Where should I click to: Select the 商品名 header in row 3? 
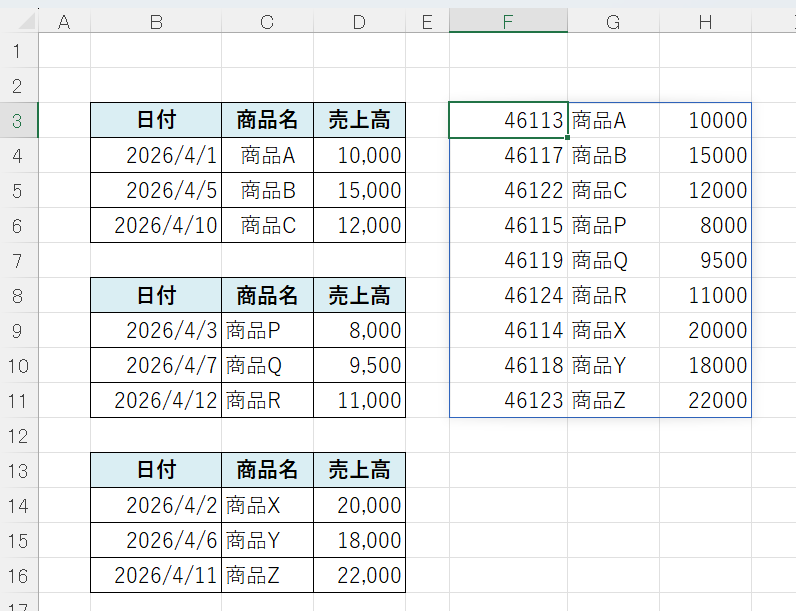click(267, 120)
